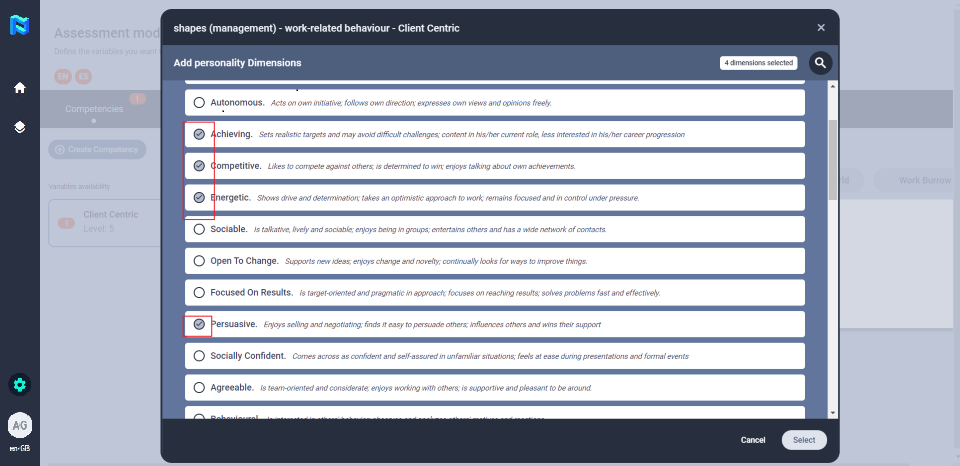Screen dimensions: 960x466
Task: Close the dialog with the X icon
Action: [x=821, y=28]
